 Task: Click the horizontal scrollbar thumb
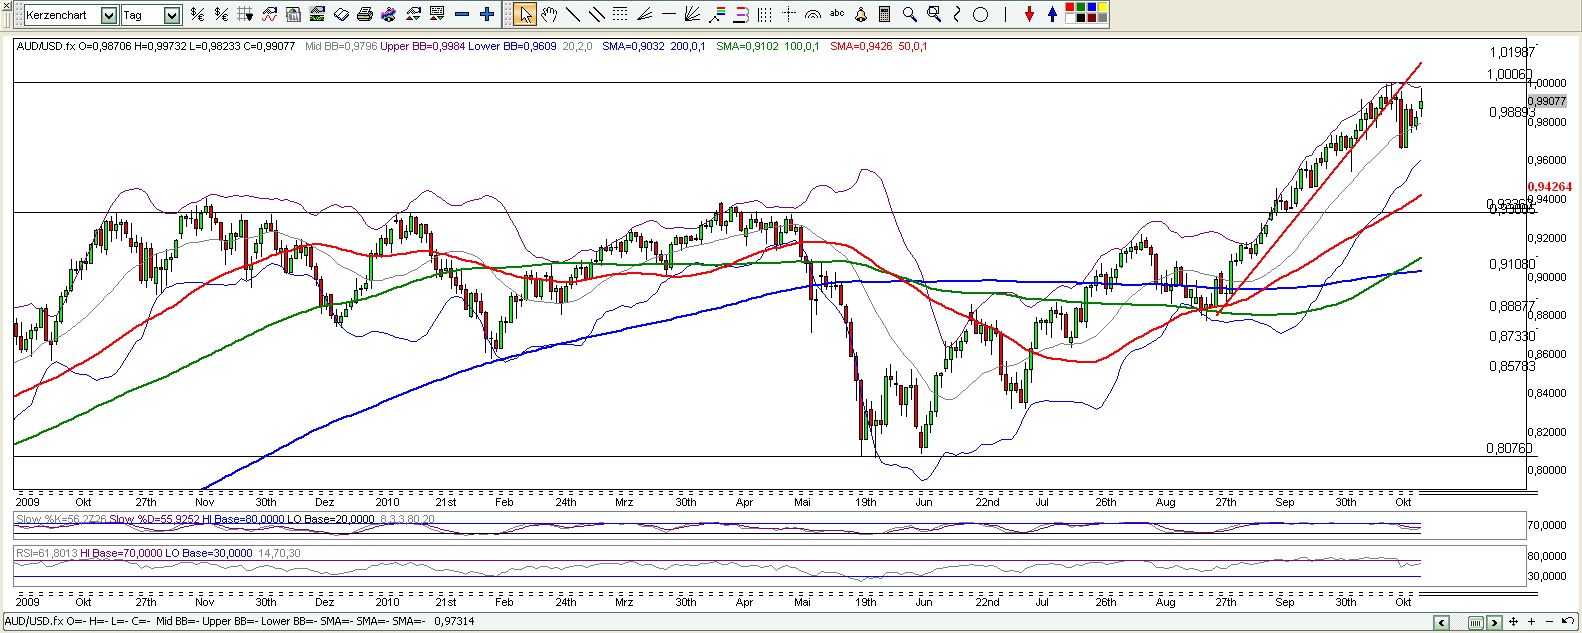pyautogui.click(x=1475, y=622)
